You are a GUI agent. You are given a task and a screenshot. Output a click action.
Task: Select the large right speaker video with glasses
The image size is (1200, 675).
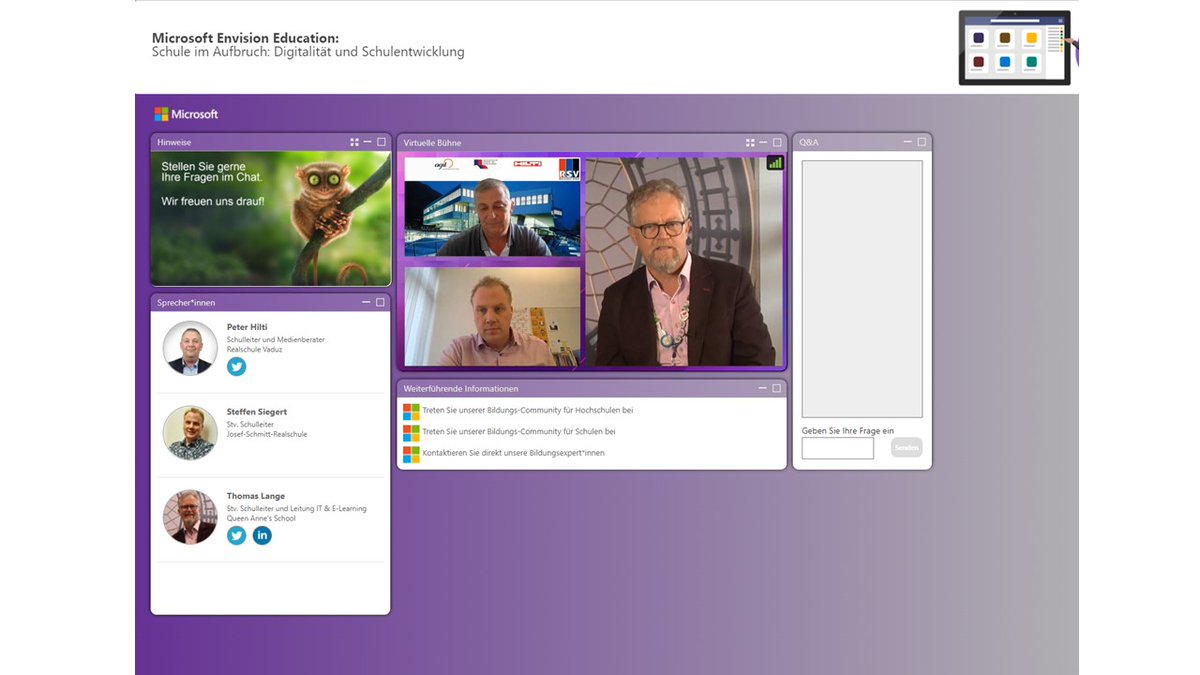click(x=683, y=261)
